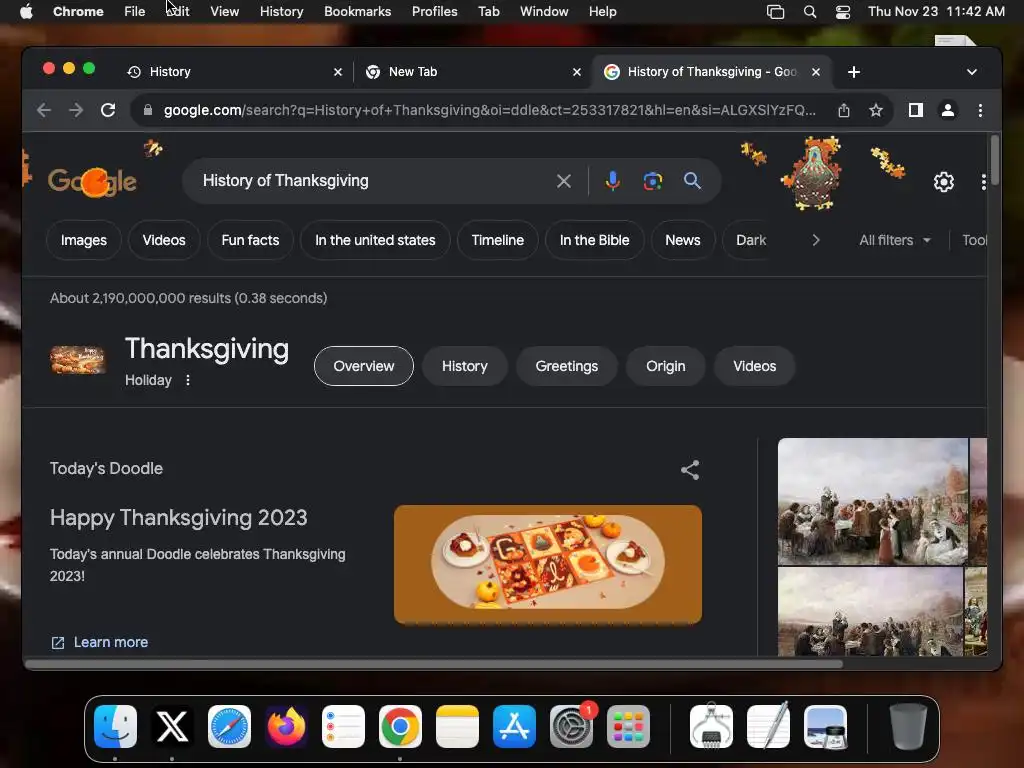Image resolution: width=1024 pixels, height=768 pixels.
Task: Launch X app from dock
Action: (172, 726)
